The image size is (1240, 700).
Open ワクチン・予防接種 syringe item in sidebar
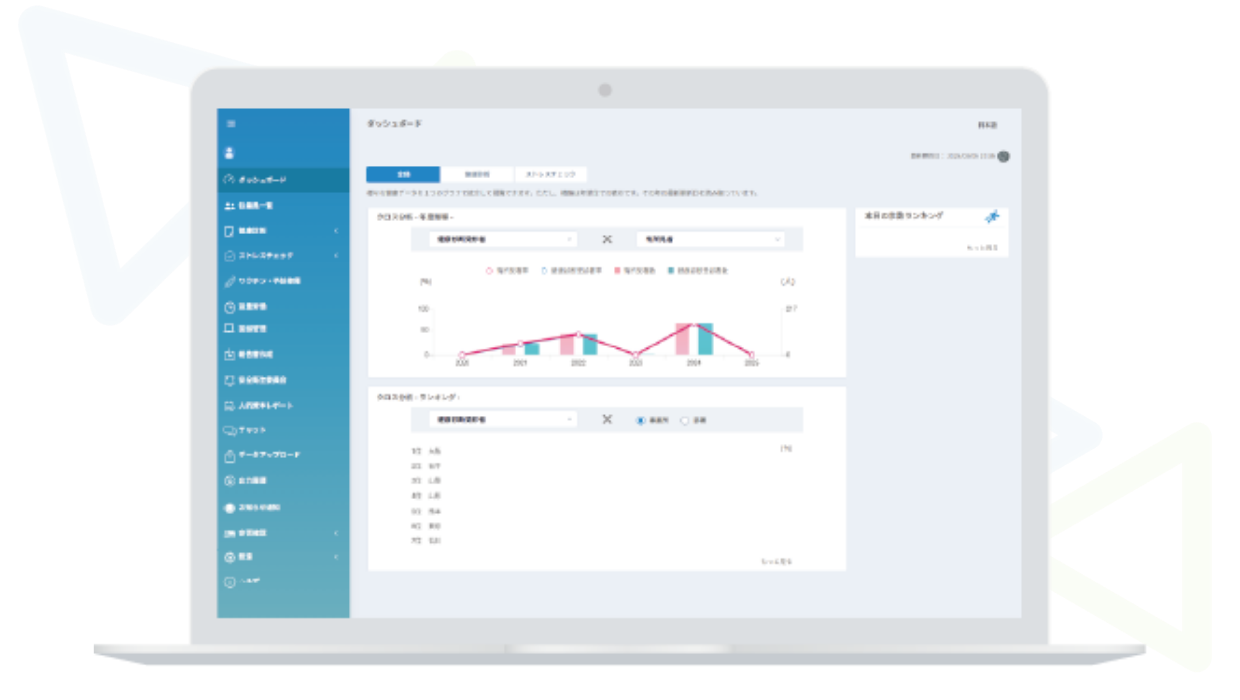click(262, 281)
